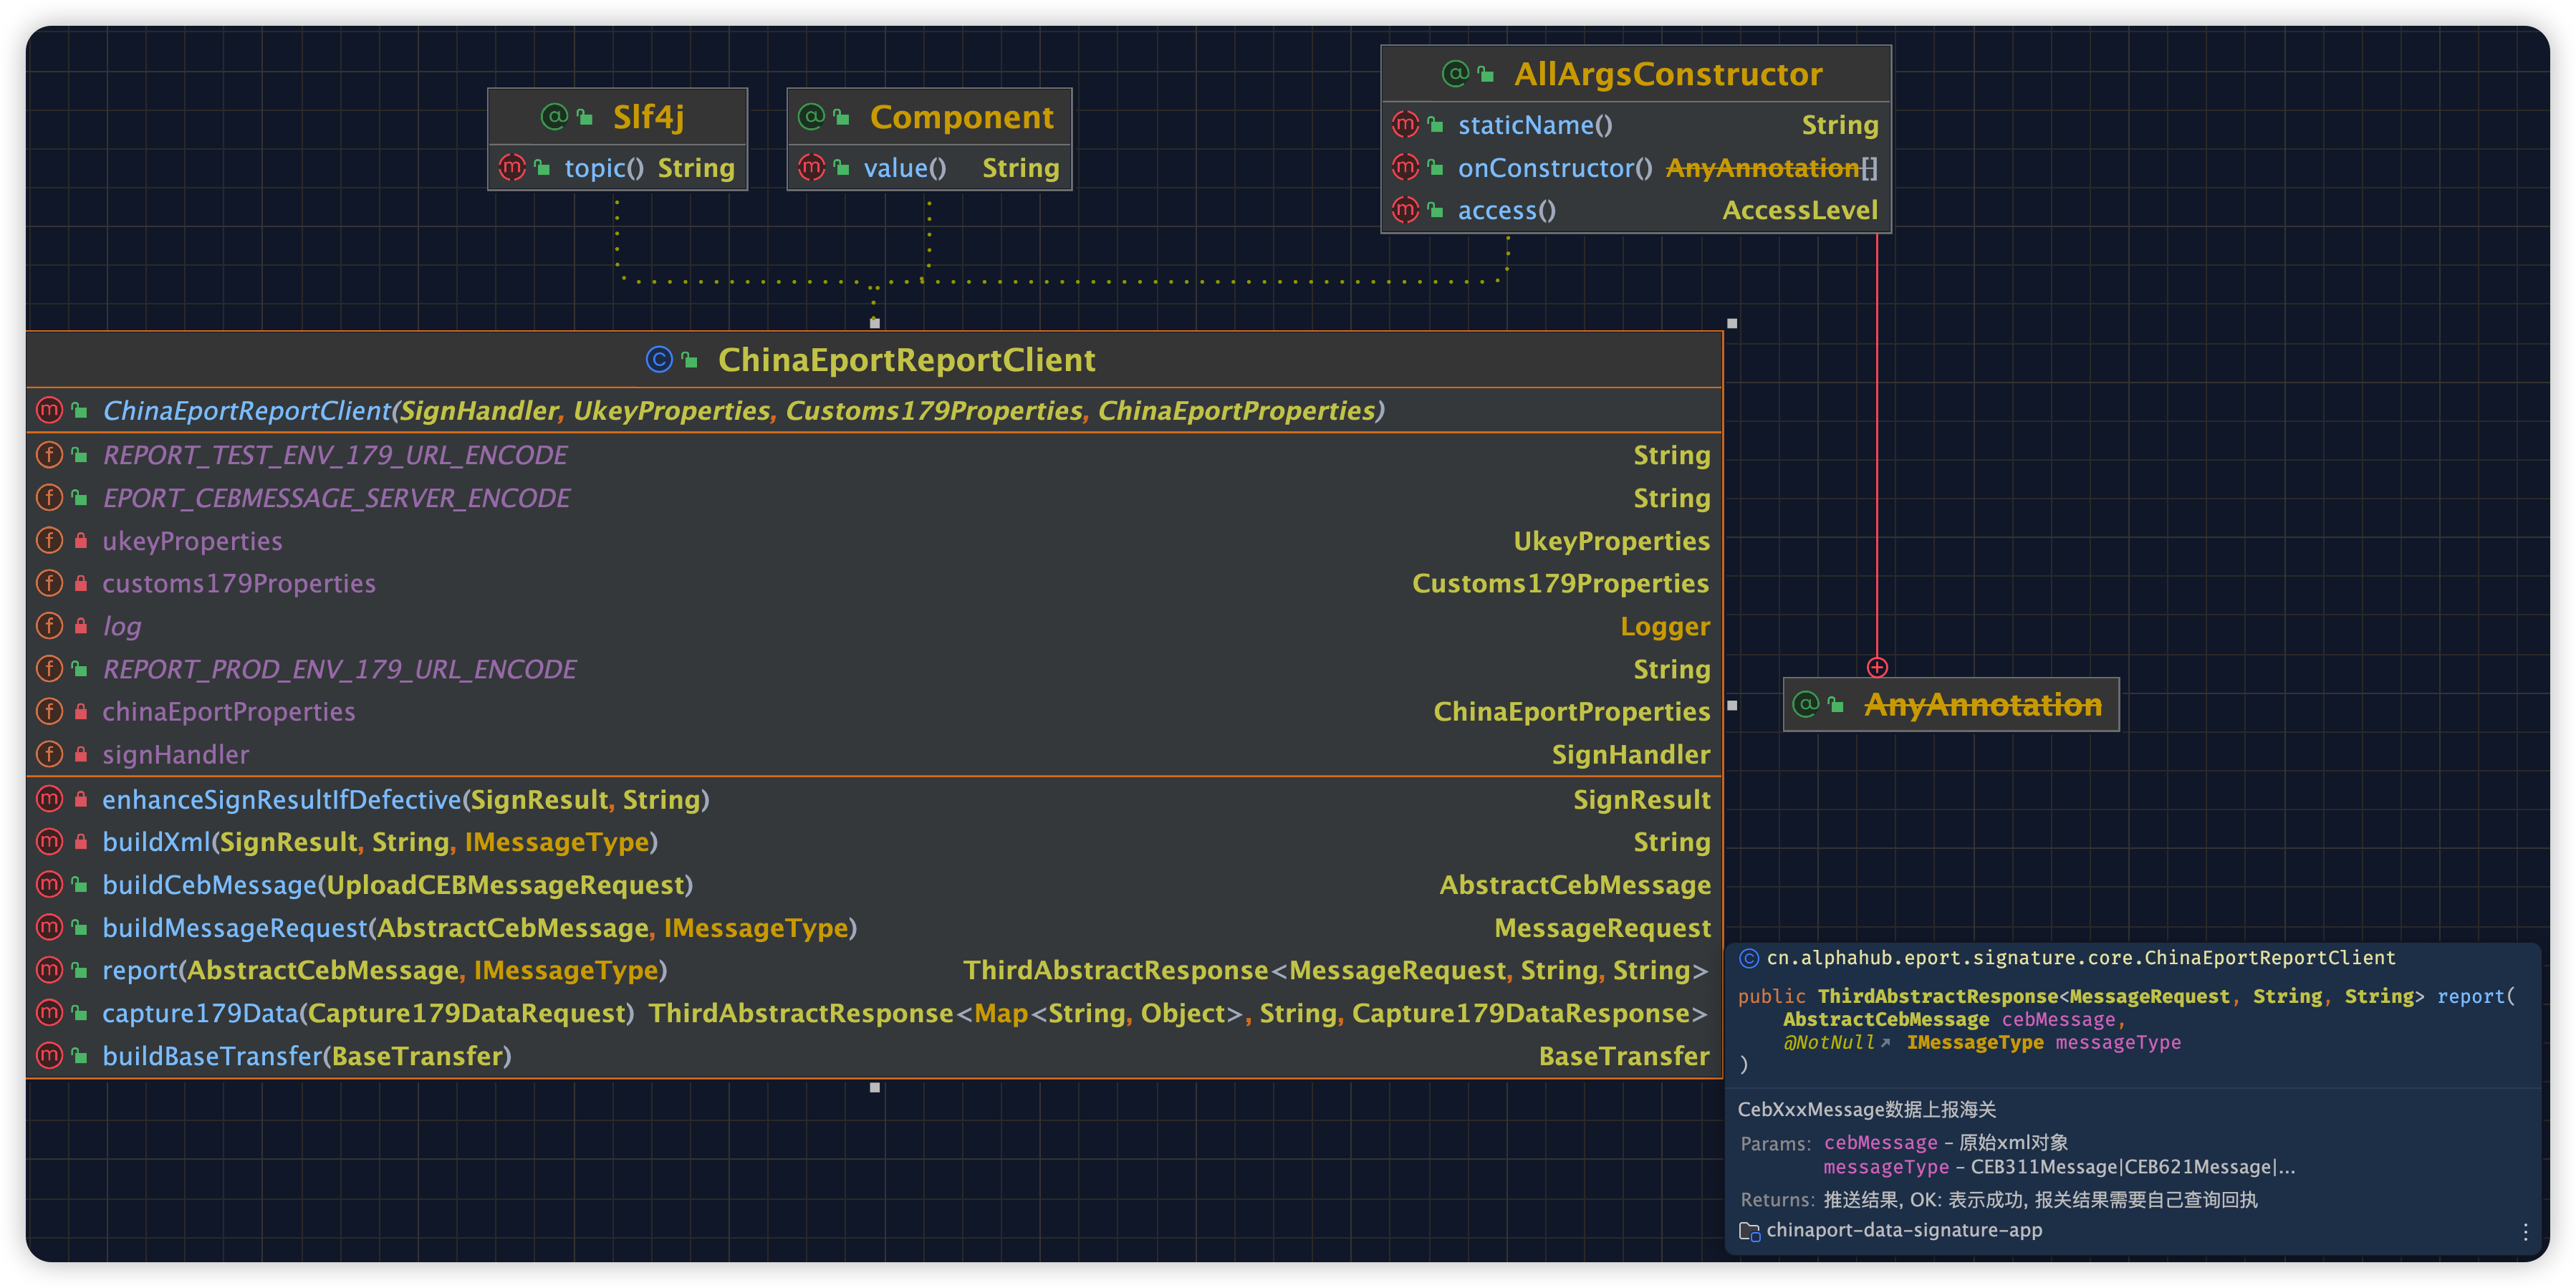Image resolution: width=2576 pixels, height=1288 pixels.
Task: Click the ChinaEportReportClient class icon
Action: (659, 359)
